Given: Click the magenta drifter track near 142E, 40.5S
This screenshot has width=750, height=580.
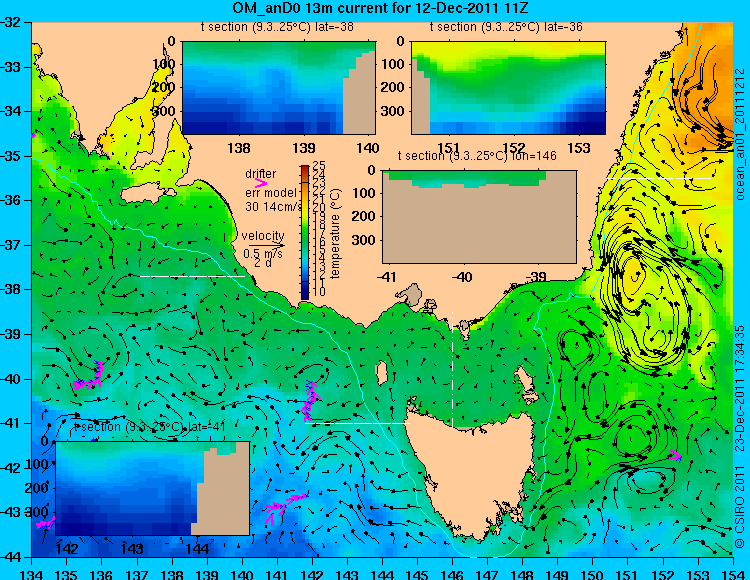Looking at the screenshot, I should [x=309, y=401].
